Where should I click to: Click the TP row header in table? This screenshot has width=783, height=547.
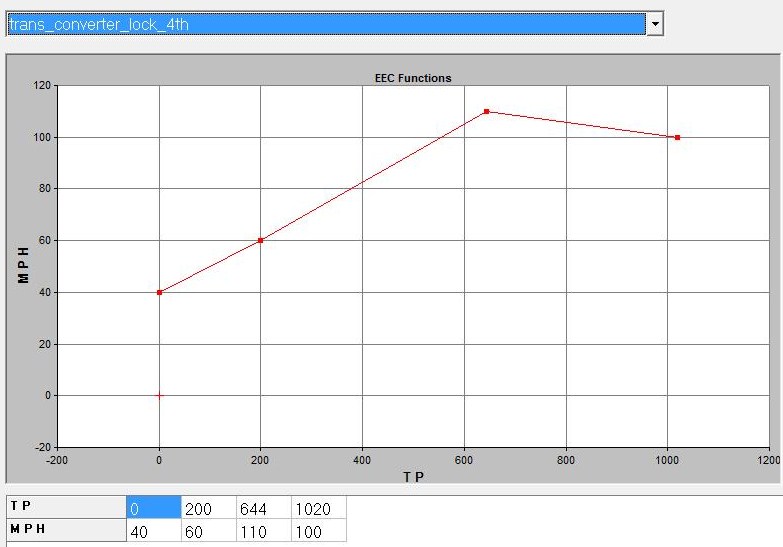pyautogui.click(x=66, y=507)
